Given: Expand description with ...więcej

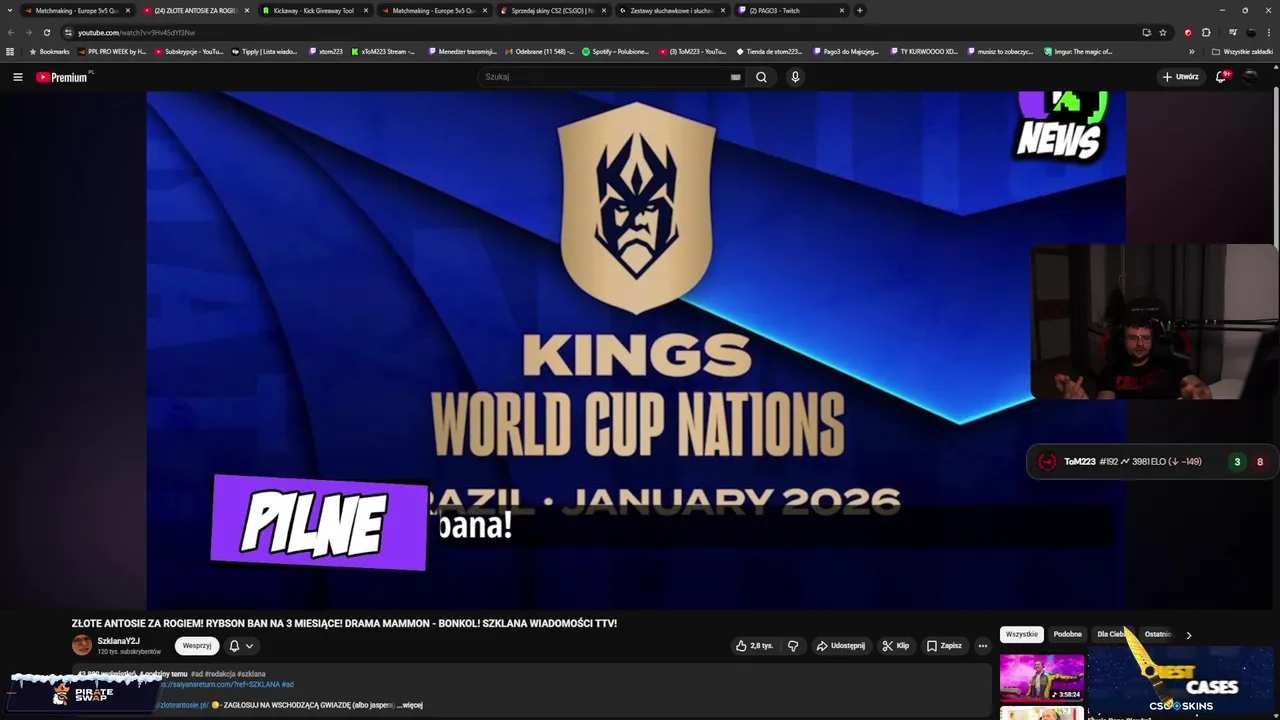Looking at the screenshot, I should pyautogui.click(x=409, y=705).
